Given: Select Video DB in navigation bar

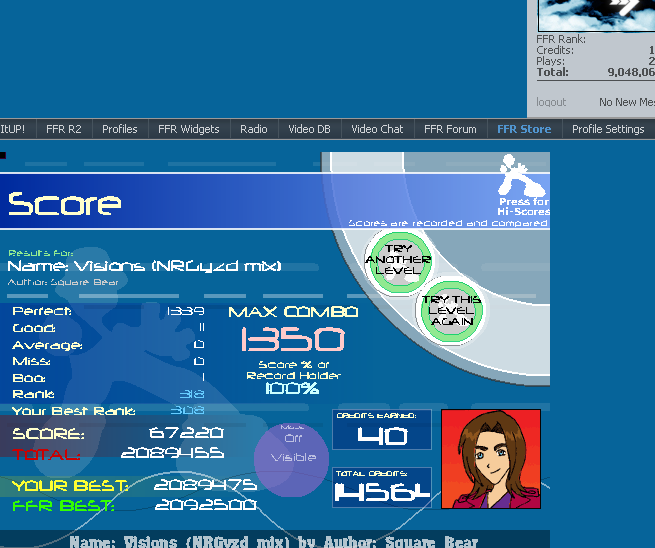Looking at the screenshot, I should (309, 129).
